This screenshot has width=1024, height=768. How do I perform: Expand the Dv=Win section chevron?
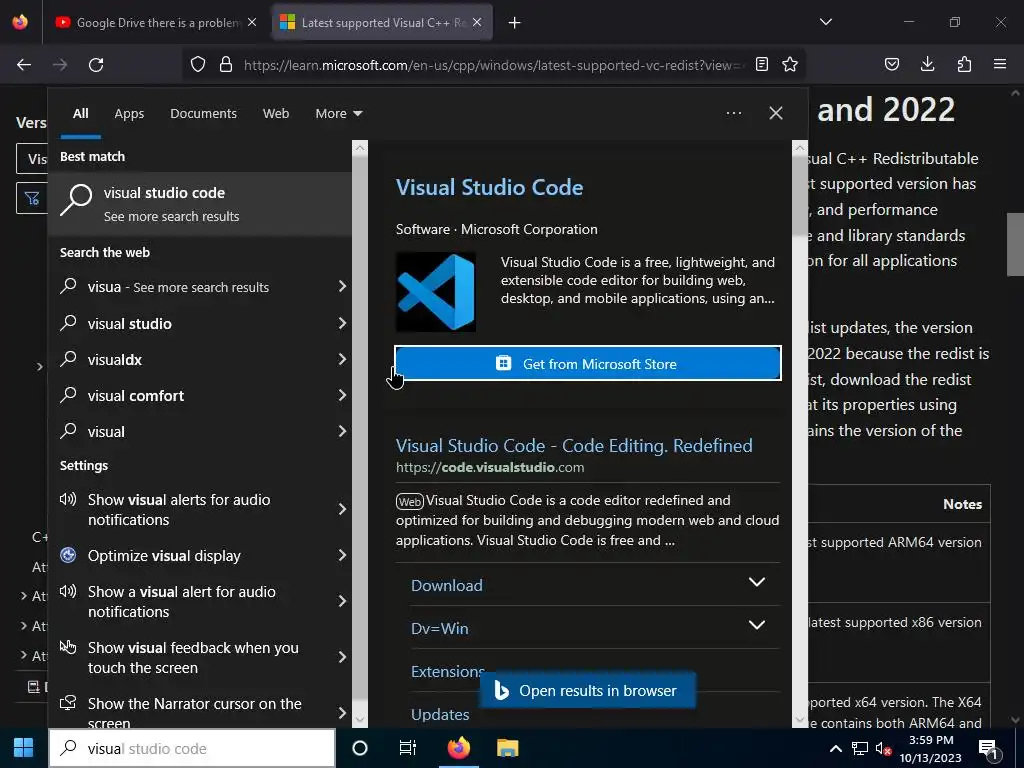click(756, 625)
